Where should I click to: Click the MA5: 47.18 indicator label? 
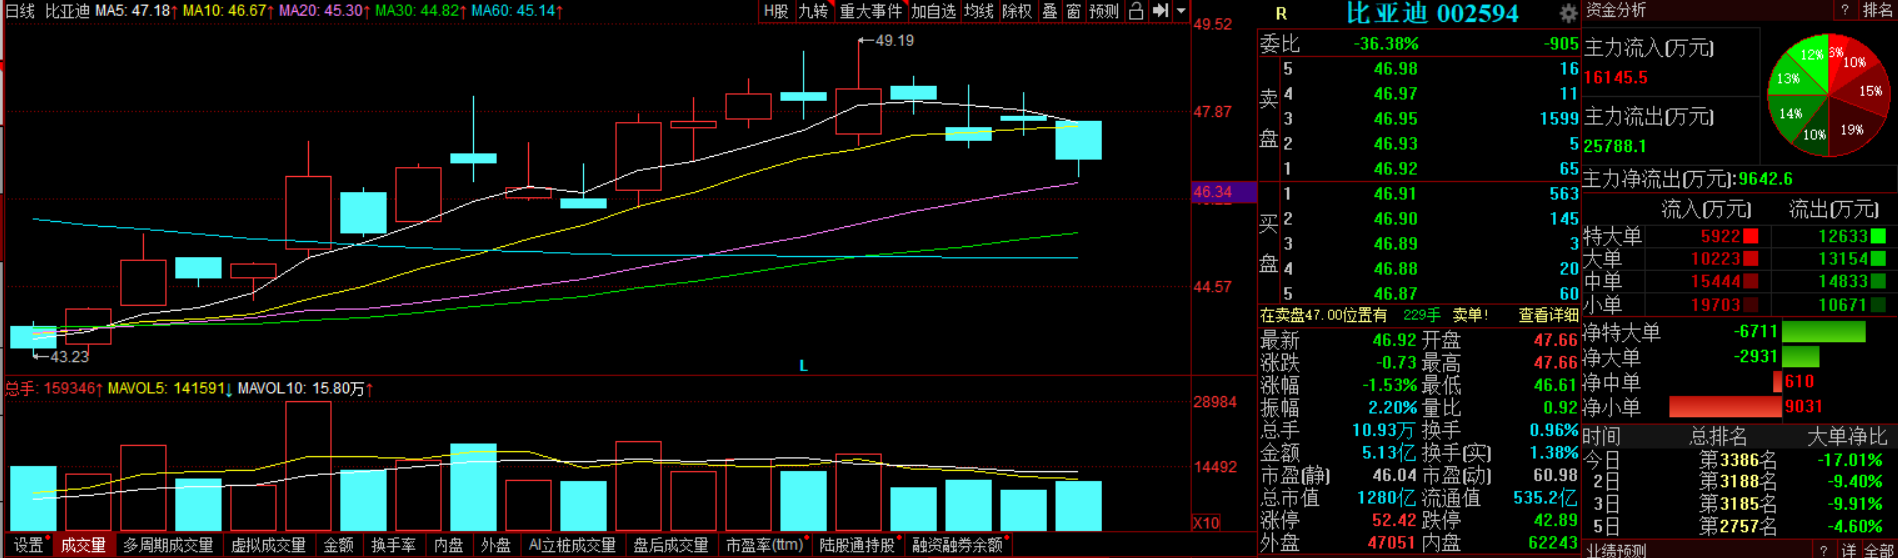pyautogui.click(x=136, y=11)
